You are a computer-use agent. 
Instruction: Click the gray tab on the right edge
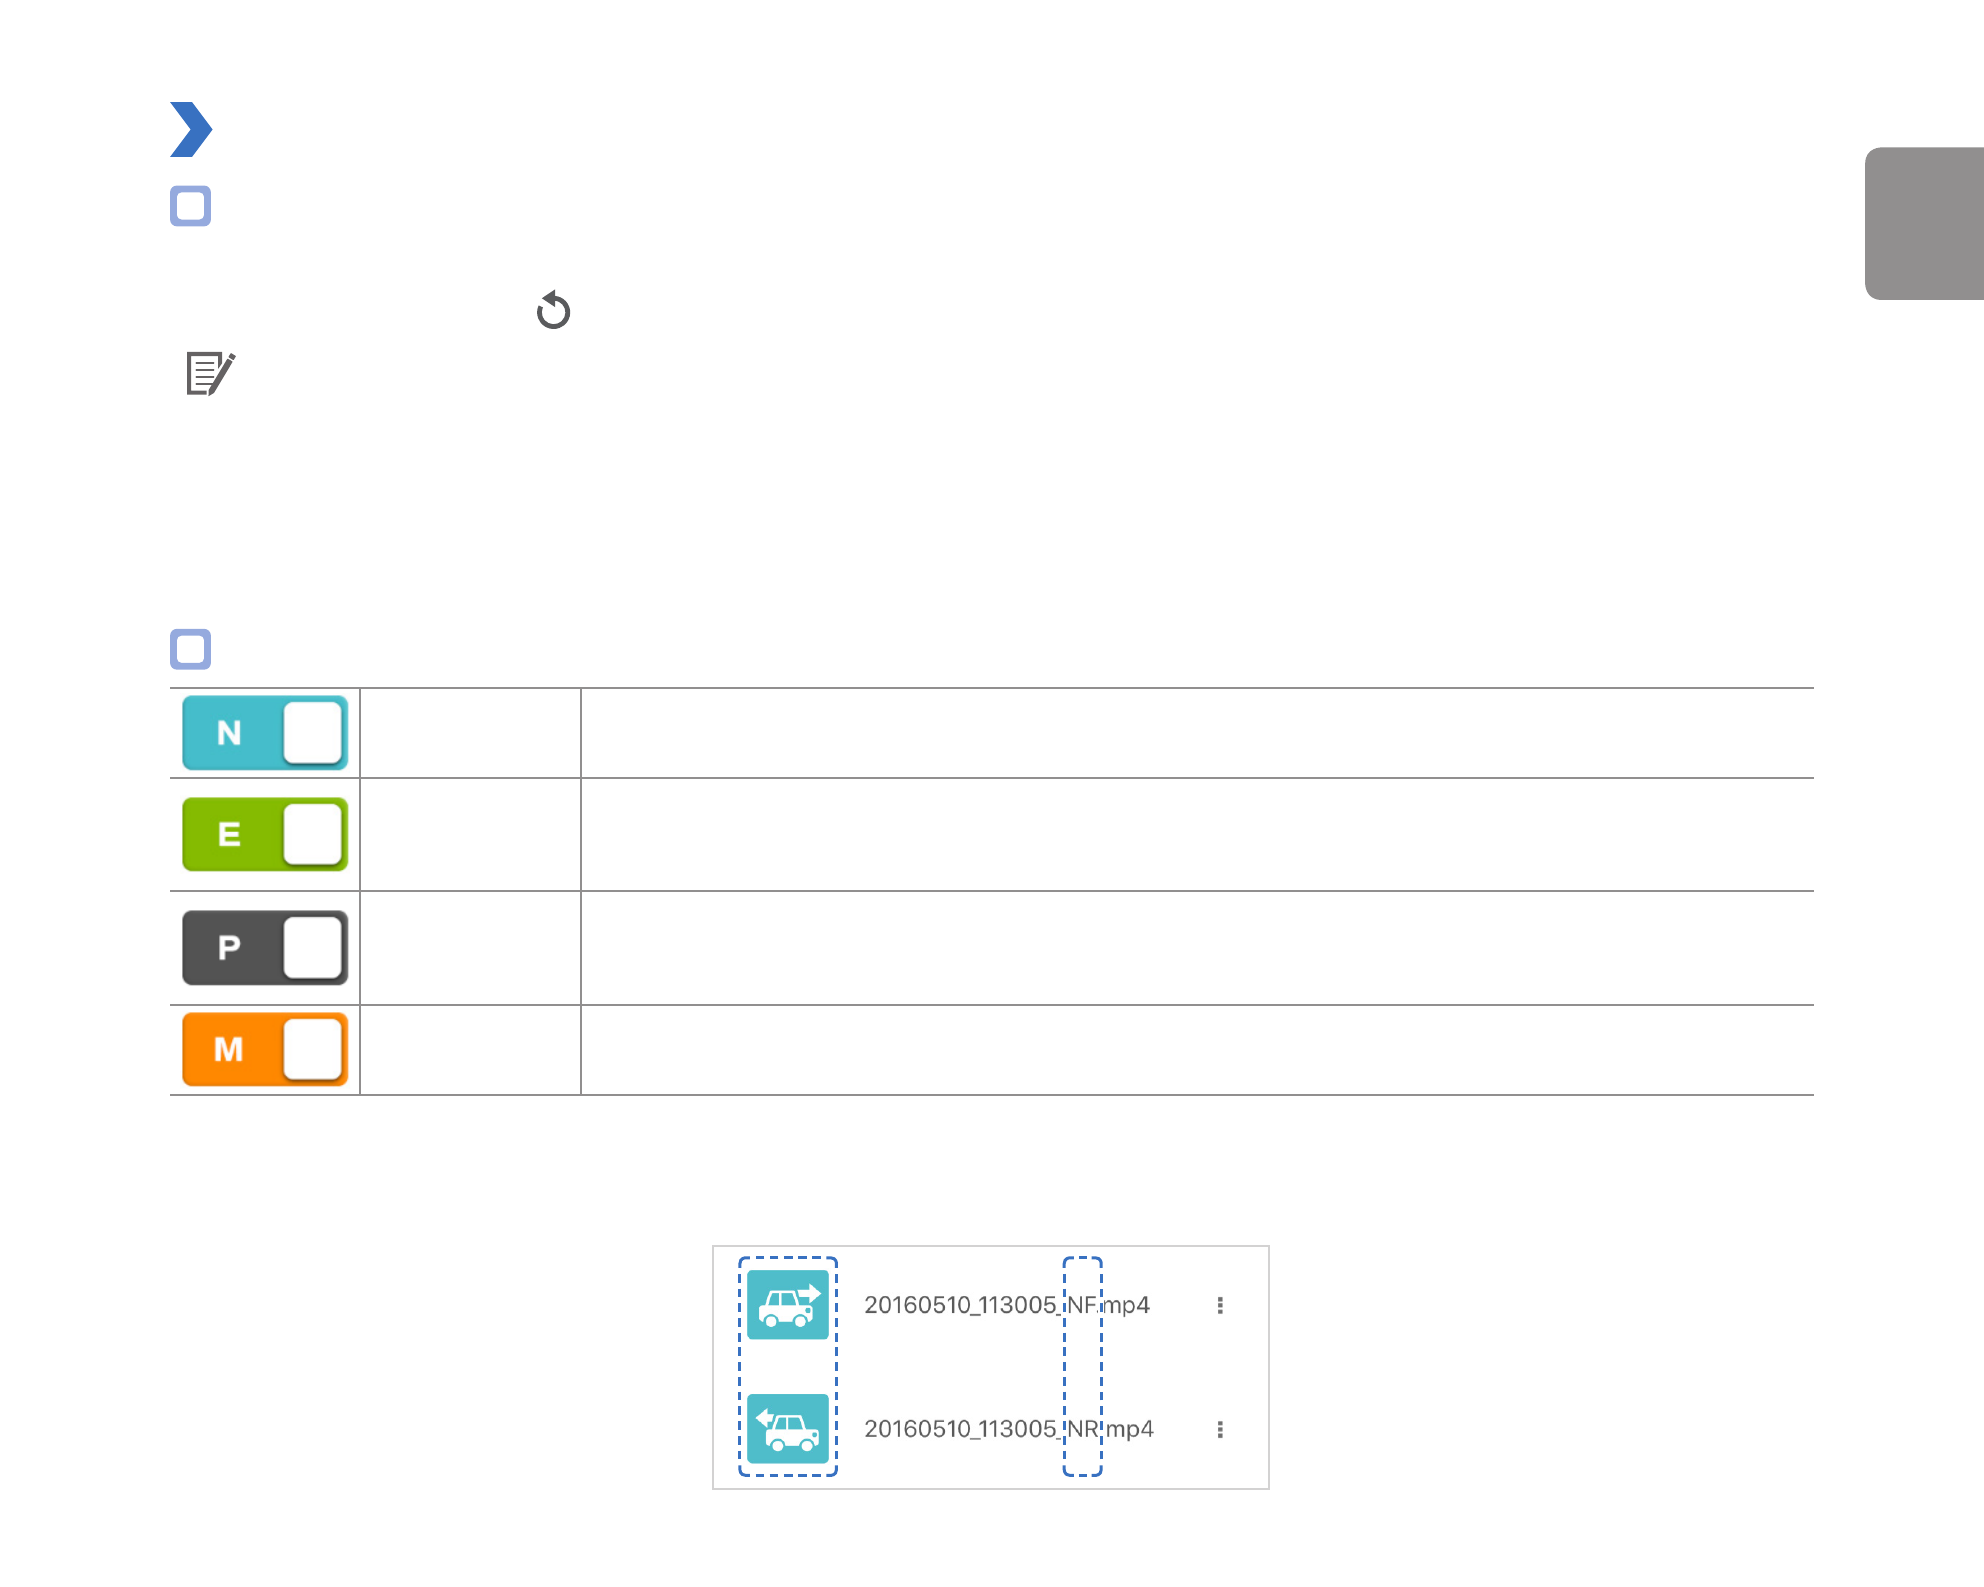tap(1924, 223)
